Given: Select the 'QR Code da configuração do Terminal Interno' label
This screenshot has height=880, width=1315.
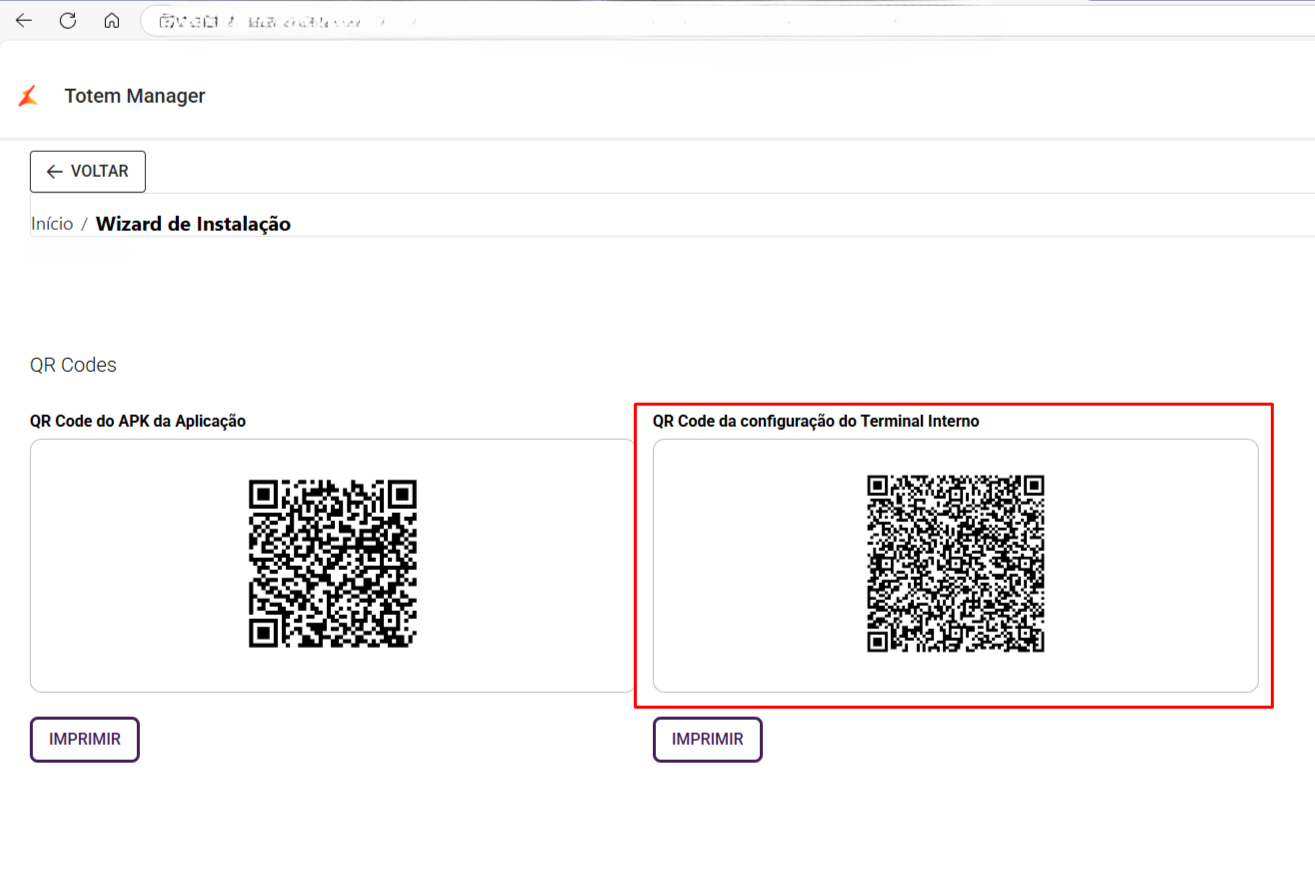Looking at the screenshot, I should [x=816, y=422].
